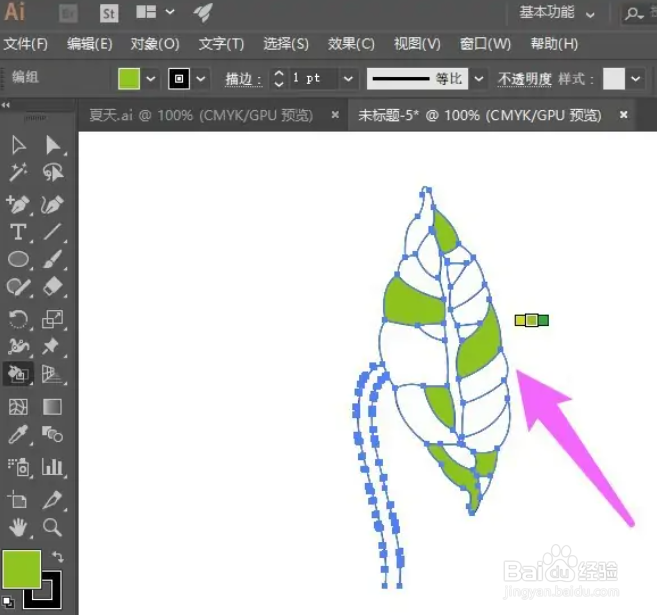Select the Shaper tool
This screenshot has width=657, height=615.
18,287
